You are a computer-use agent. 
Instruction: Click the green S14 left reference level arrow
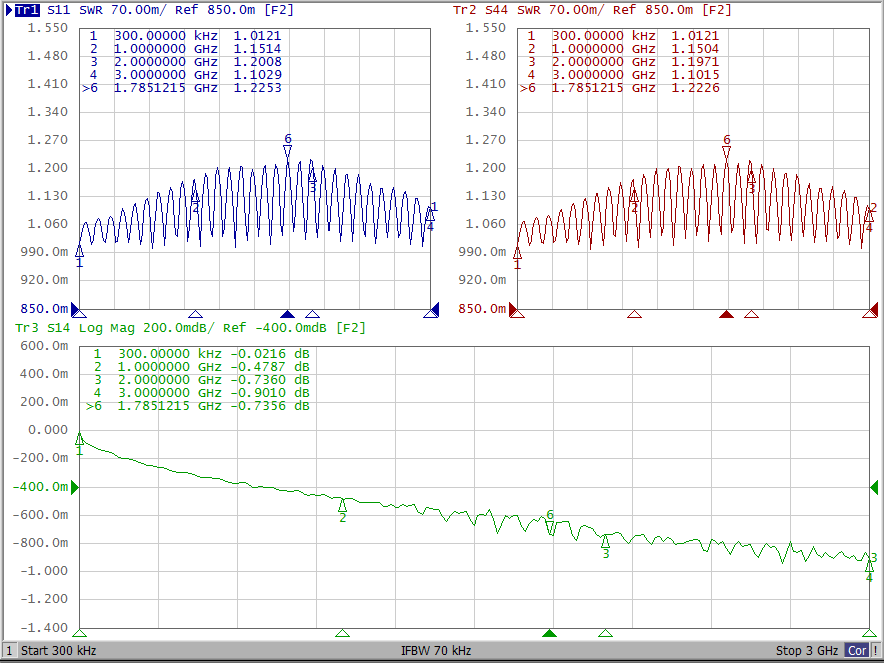click(74, 487)
